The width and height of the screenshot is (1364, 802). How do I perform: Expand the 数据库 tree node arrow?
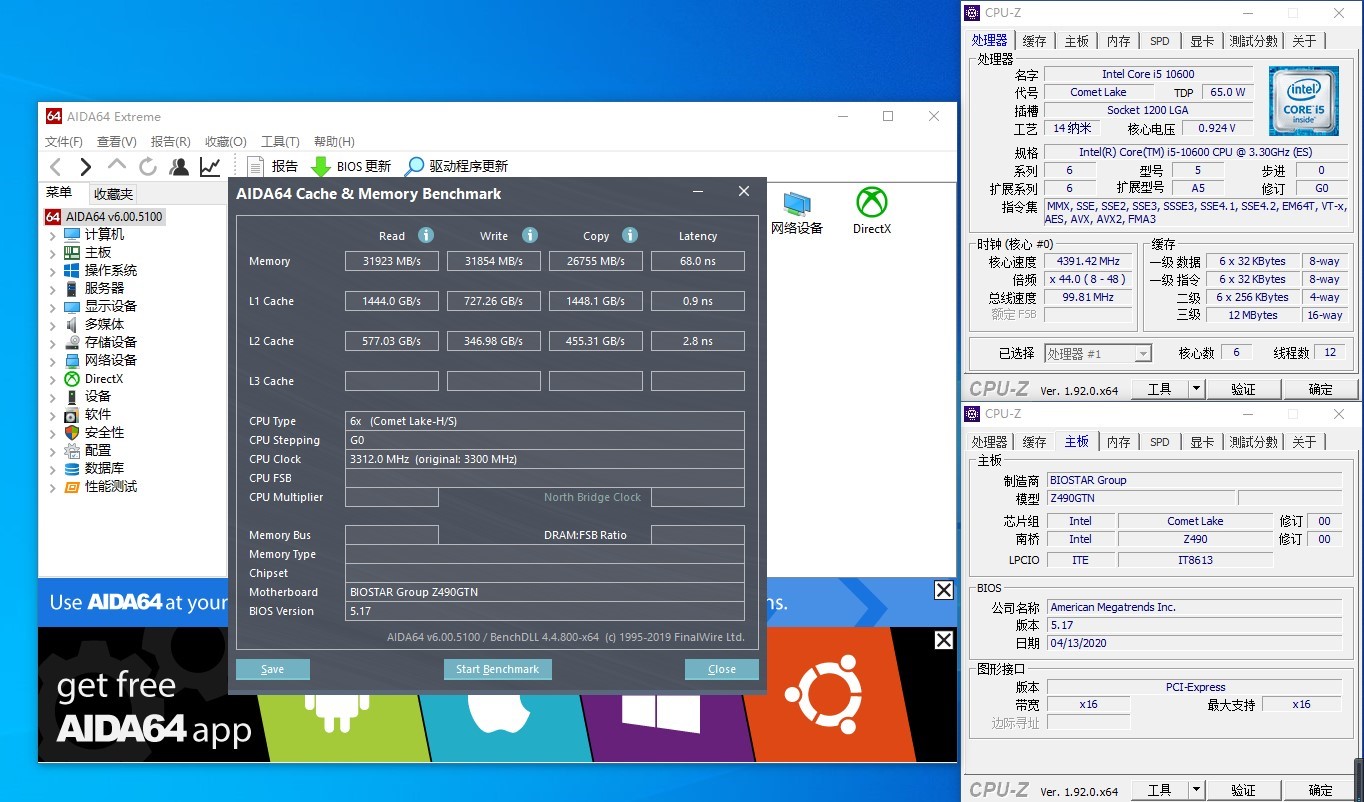pos(53,469)
